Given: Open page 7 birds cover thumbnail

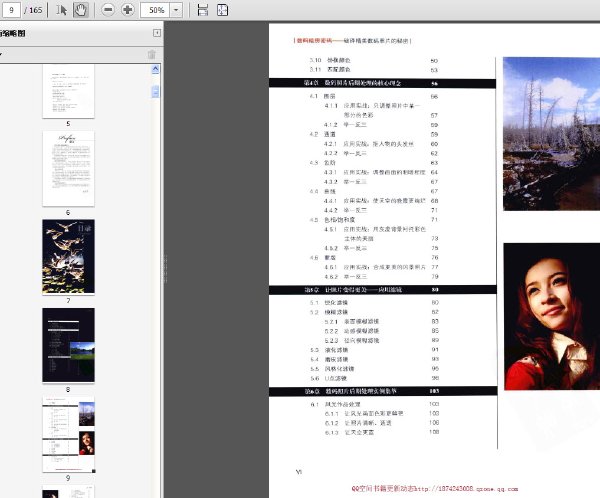Looking at the screenshot, I should pos(68,256).
